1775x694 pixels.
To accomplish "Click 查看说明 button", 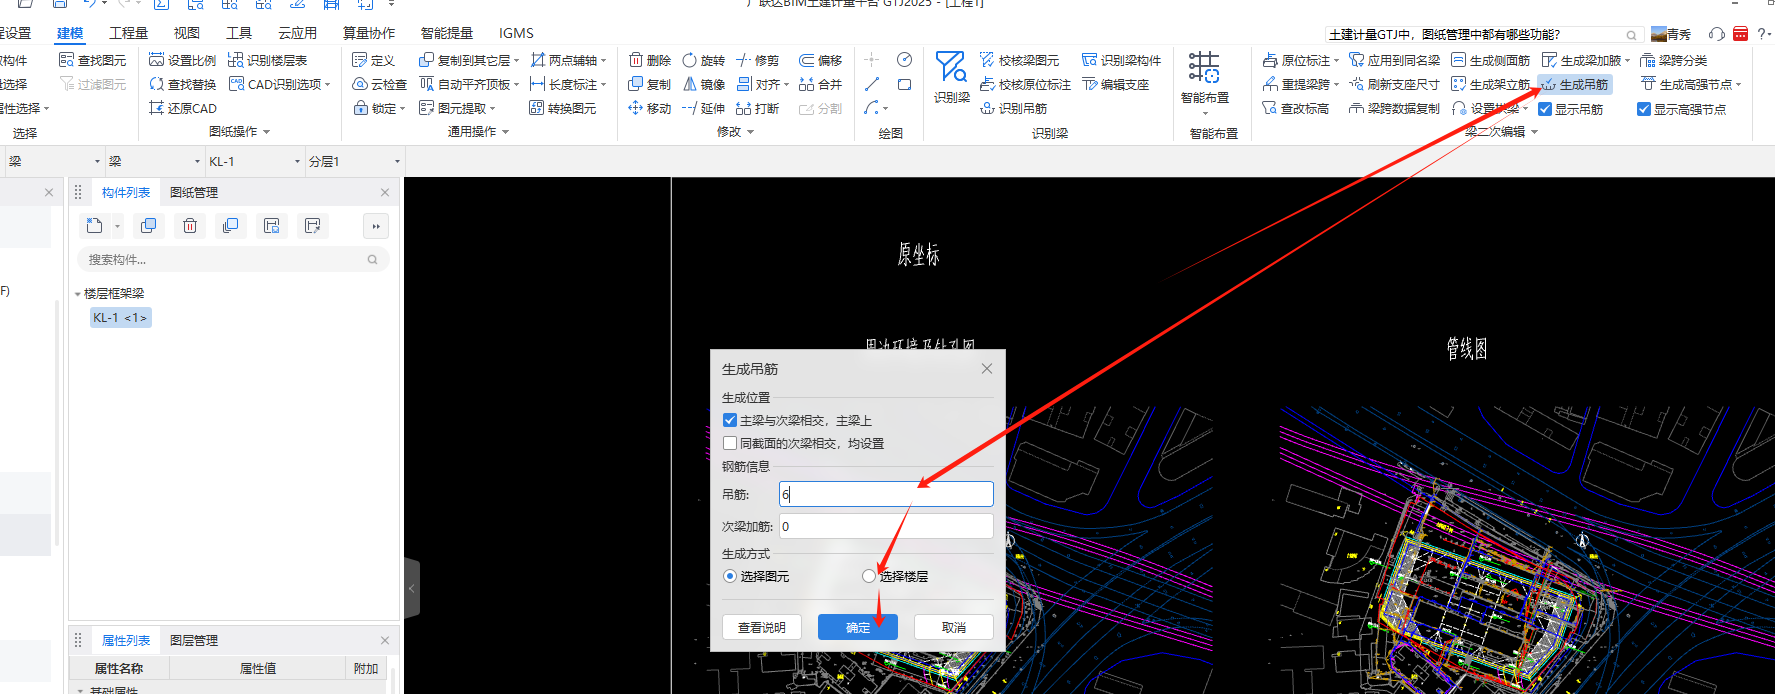I will (x=762, y=627).
